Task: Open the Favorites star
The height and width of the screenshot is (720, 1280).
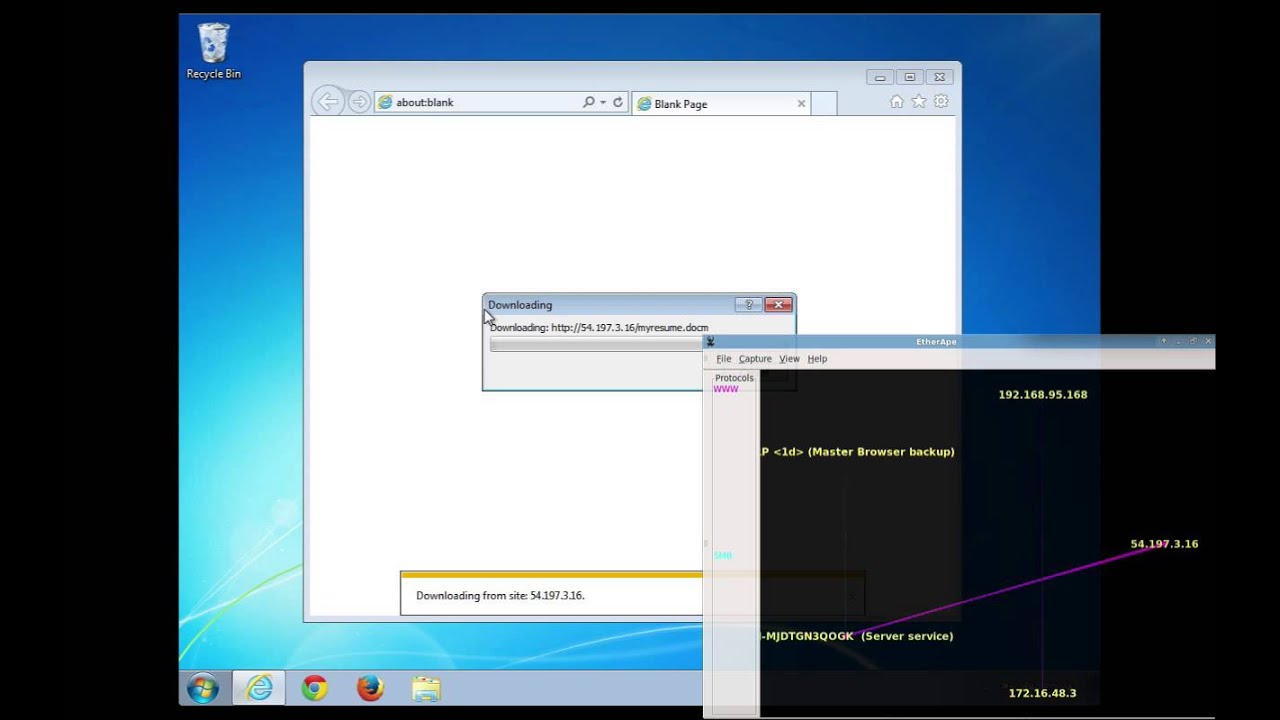Action: click(918, 101)
